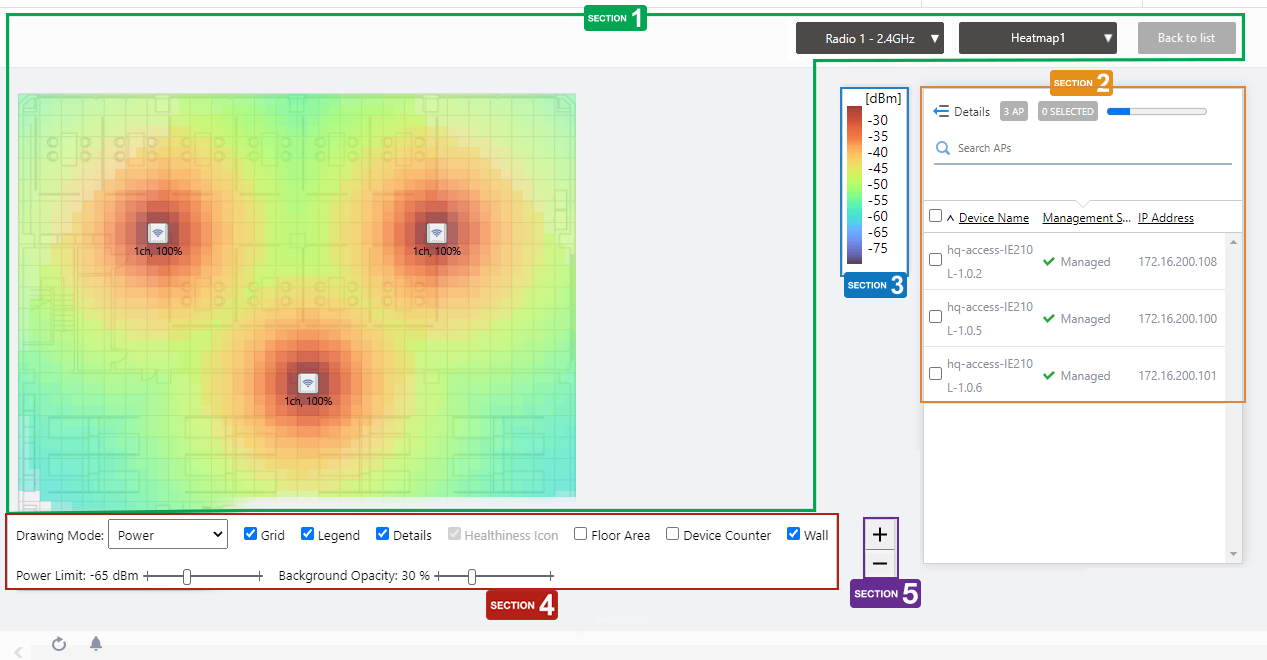Screen dimensions: 1267x660
Task: Toggle the Wall checkbox
Action: 794,534
